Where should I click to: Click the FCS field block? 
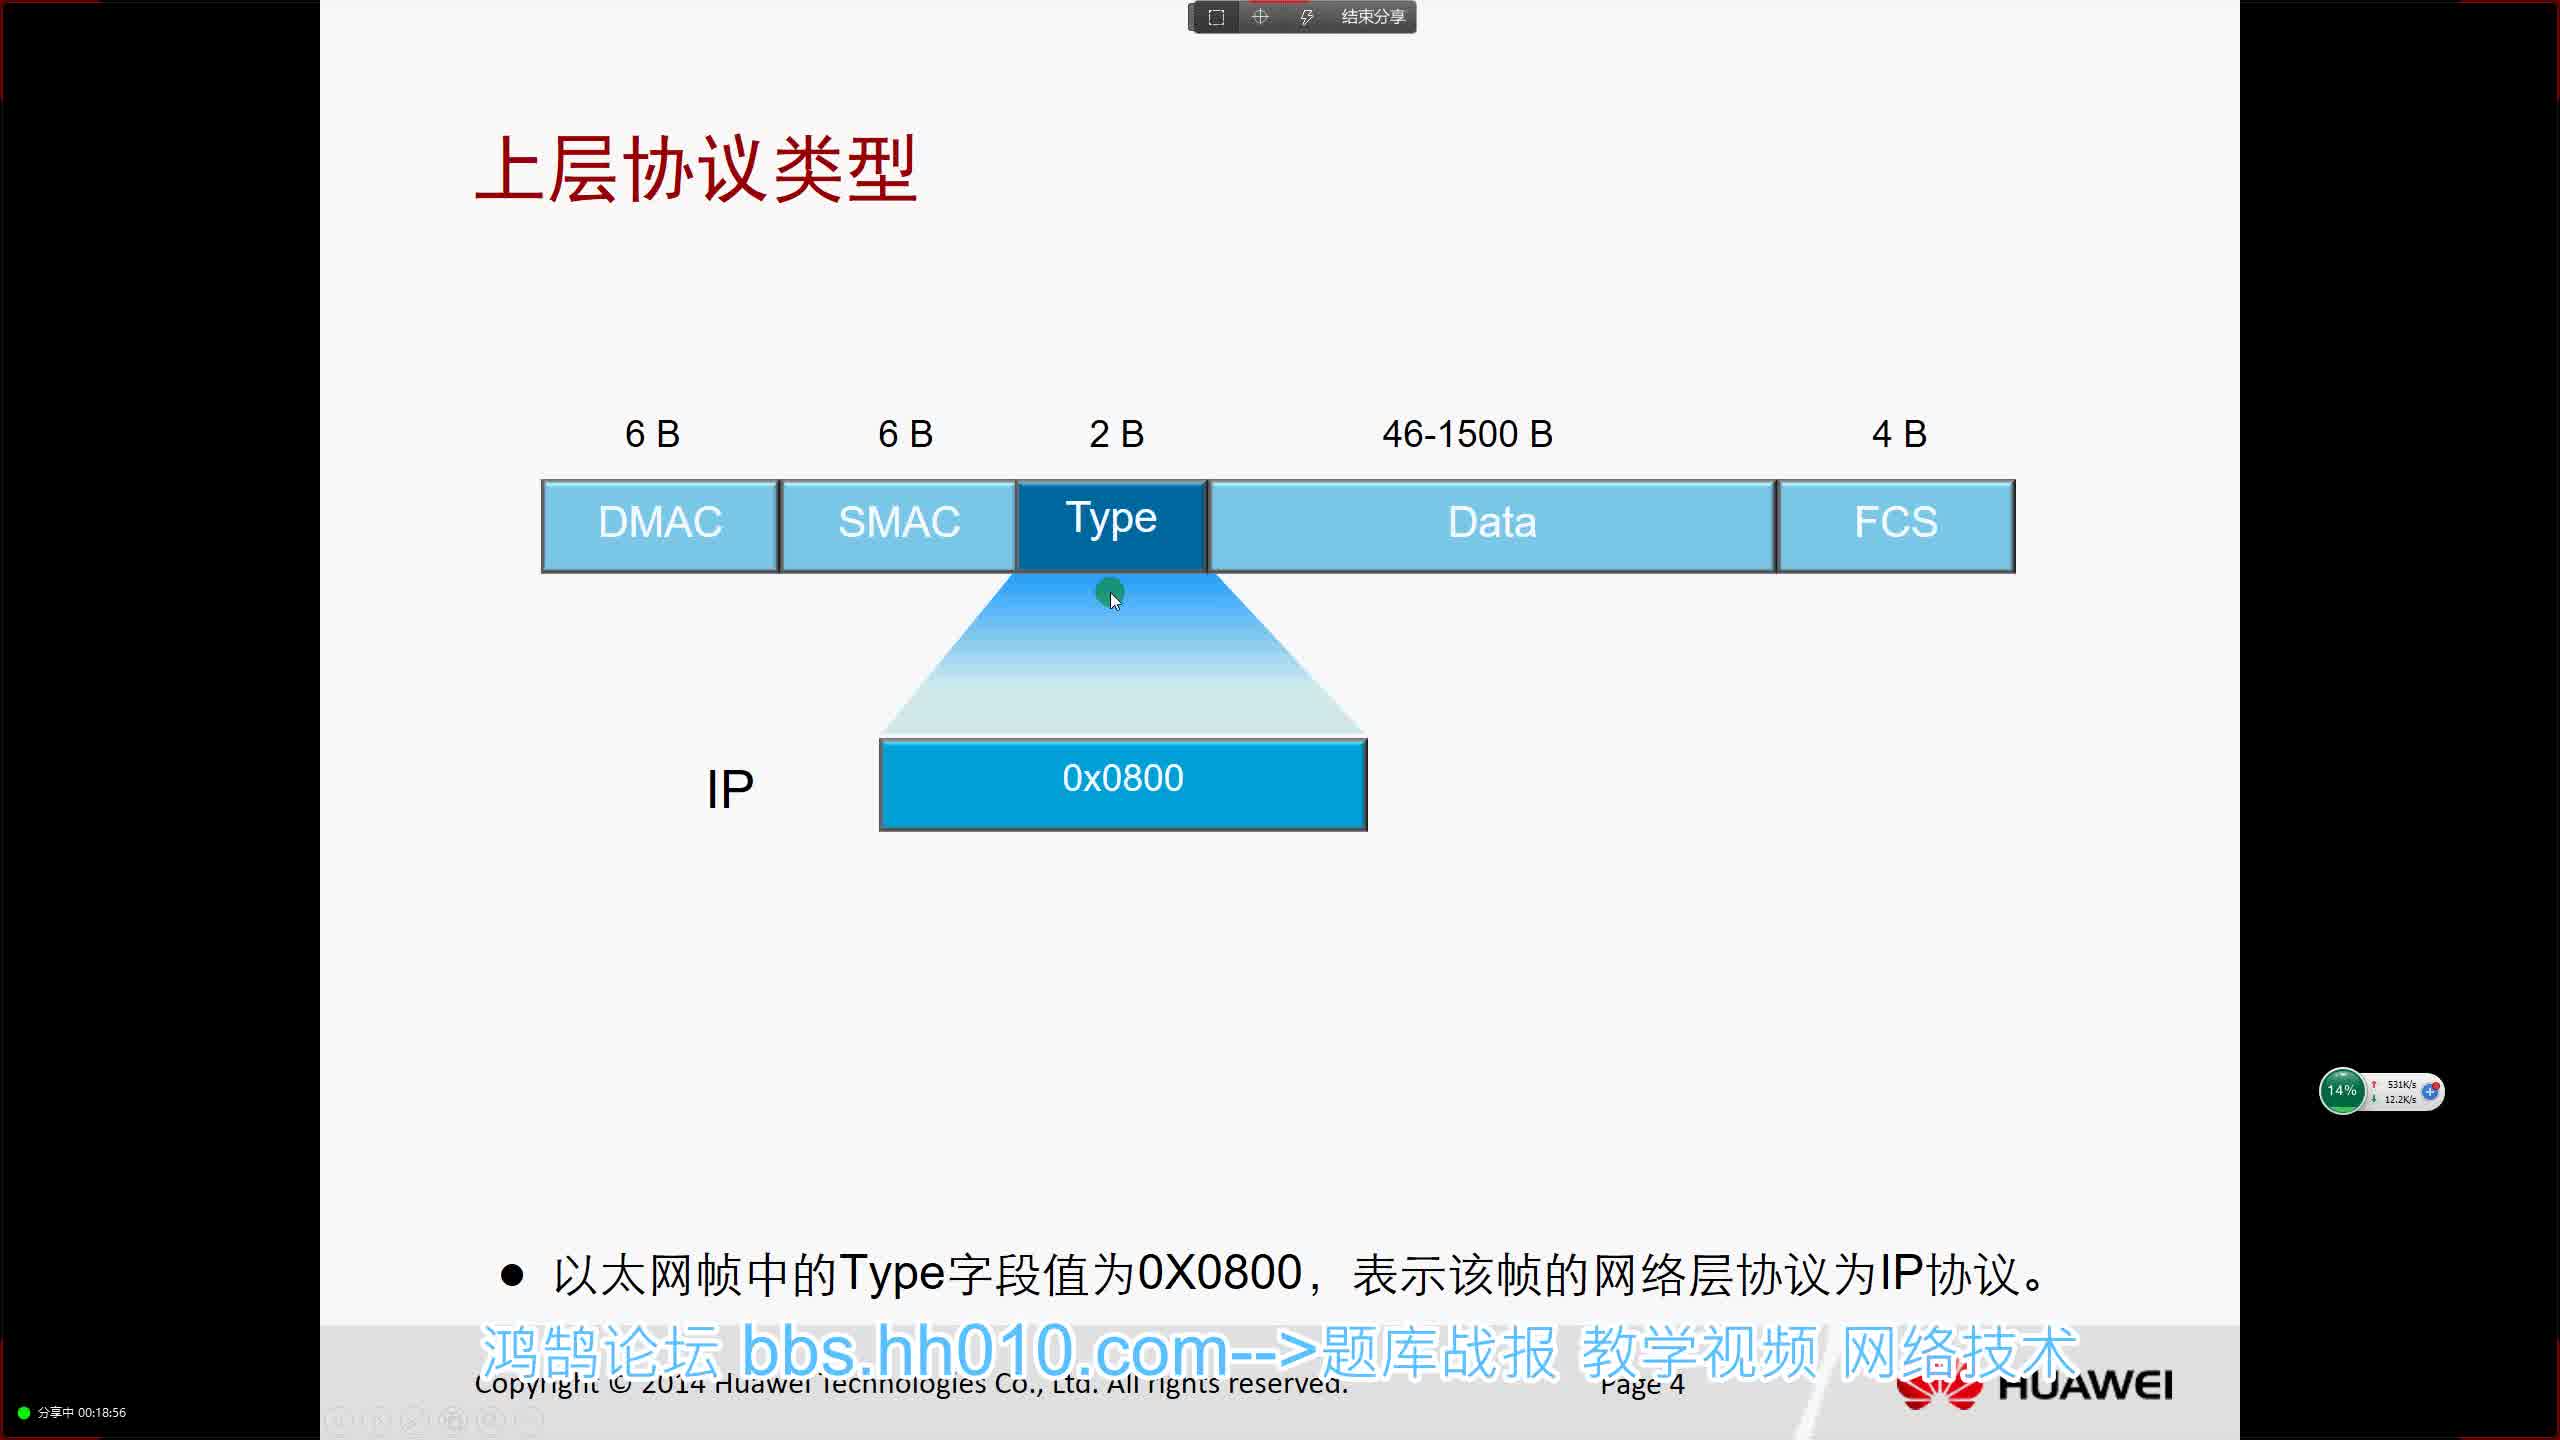pos(1896,526)
